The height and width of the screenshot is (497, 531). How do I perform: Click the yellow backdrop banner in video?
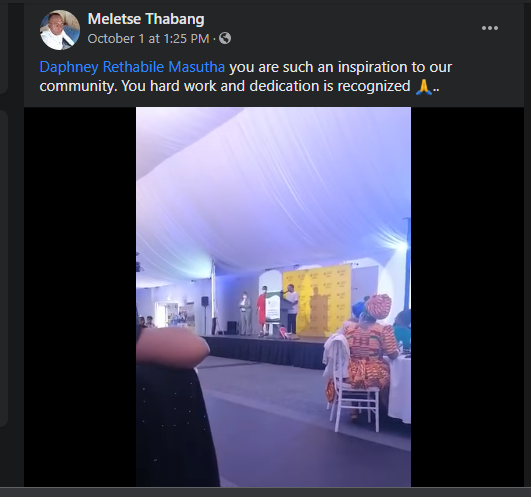pos(317,300)
